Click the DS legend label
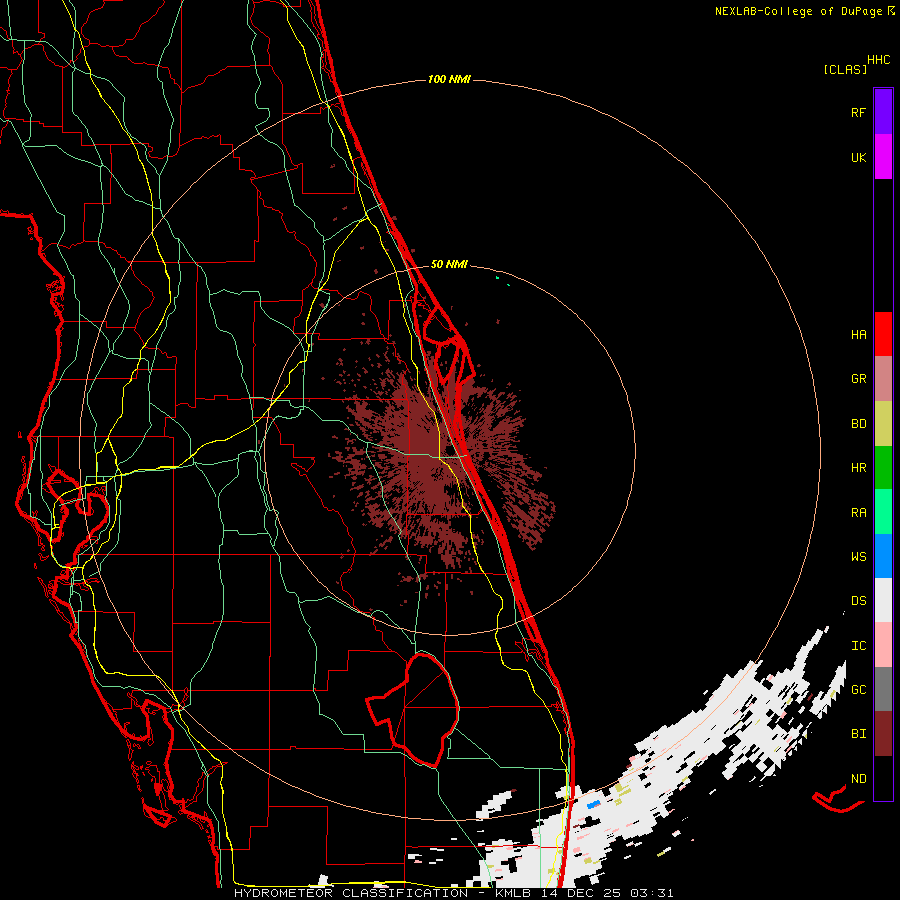The width and height of the screenshot is (900, 900). (x=858, y=601)
